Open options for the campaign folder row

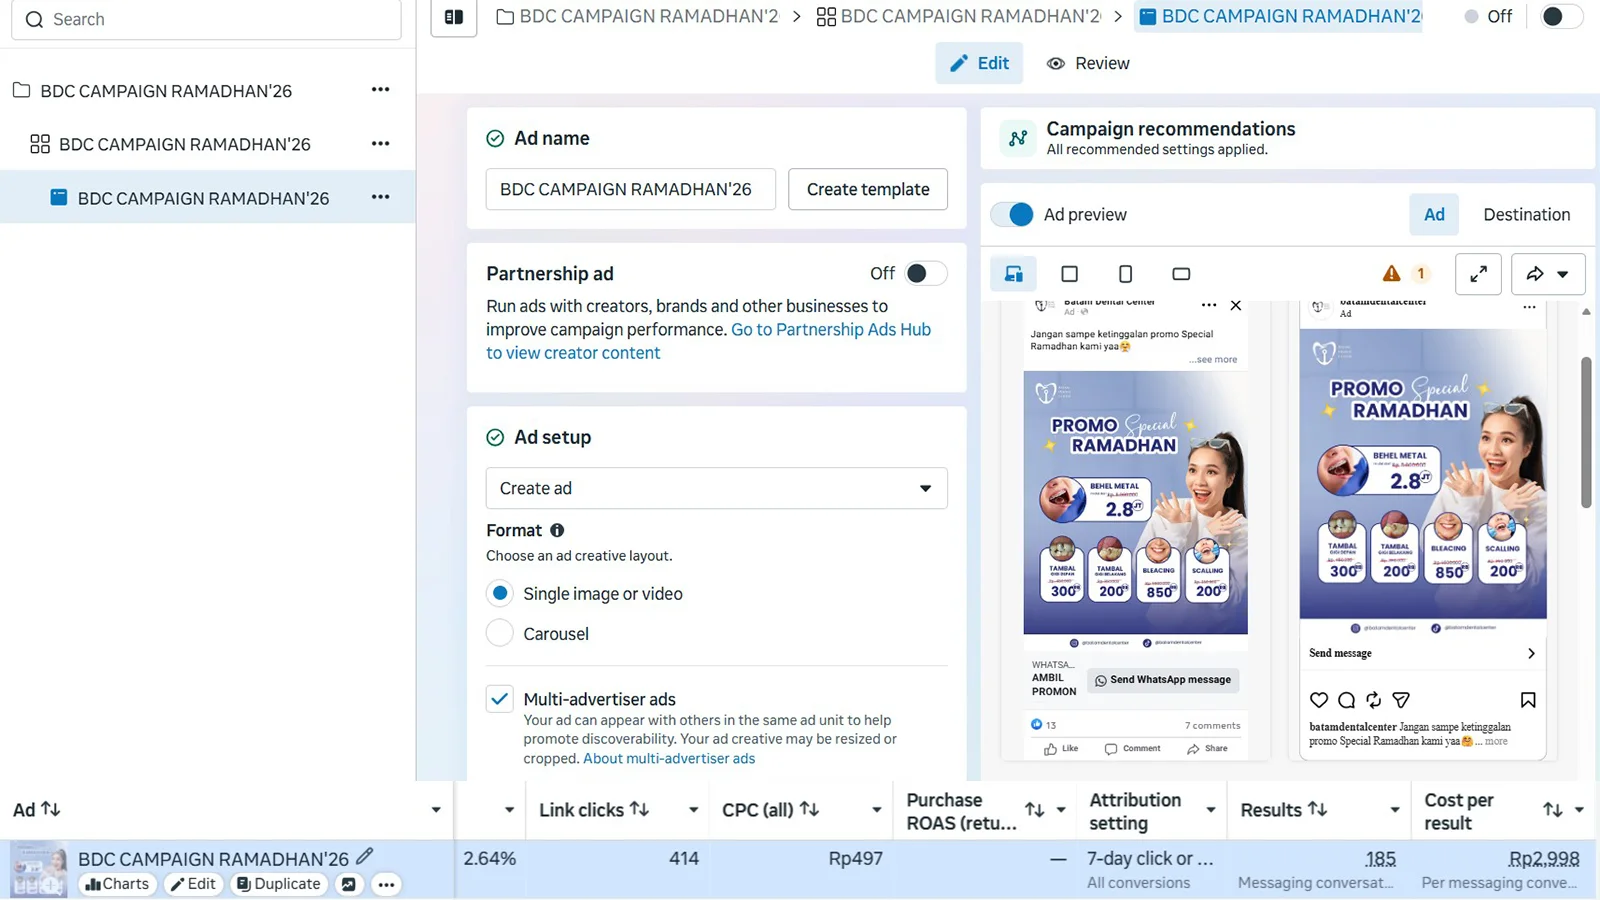[x=380, y=90]
